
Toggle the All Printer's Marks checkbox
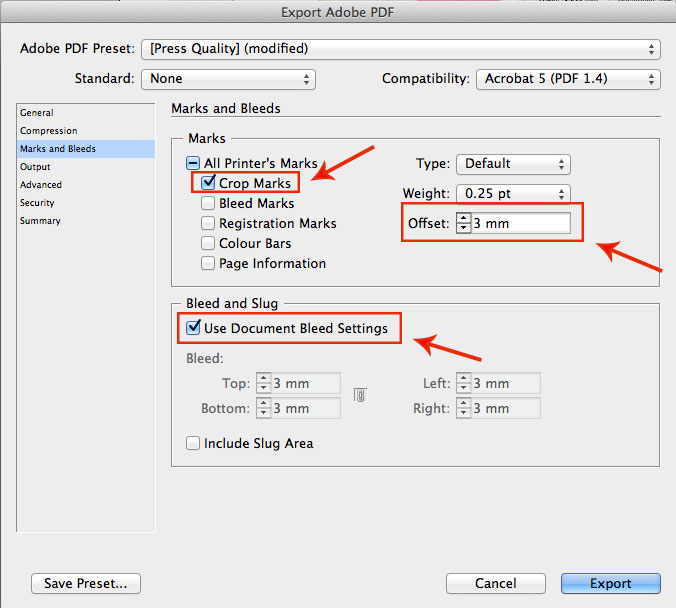[x=193, y=163]
